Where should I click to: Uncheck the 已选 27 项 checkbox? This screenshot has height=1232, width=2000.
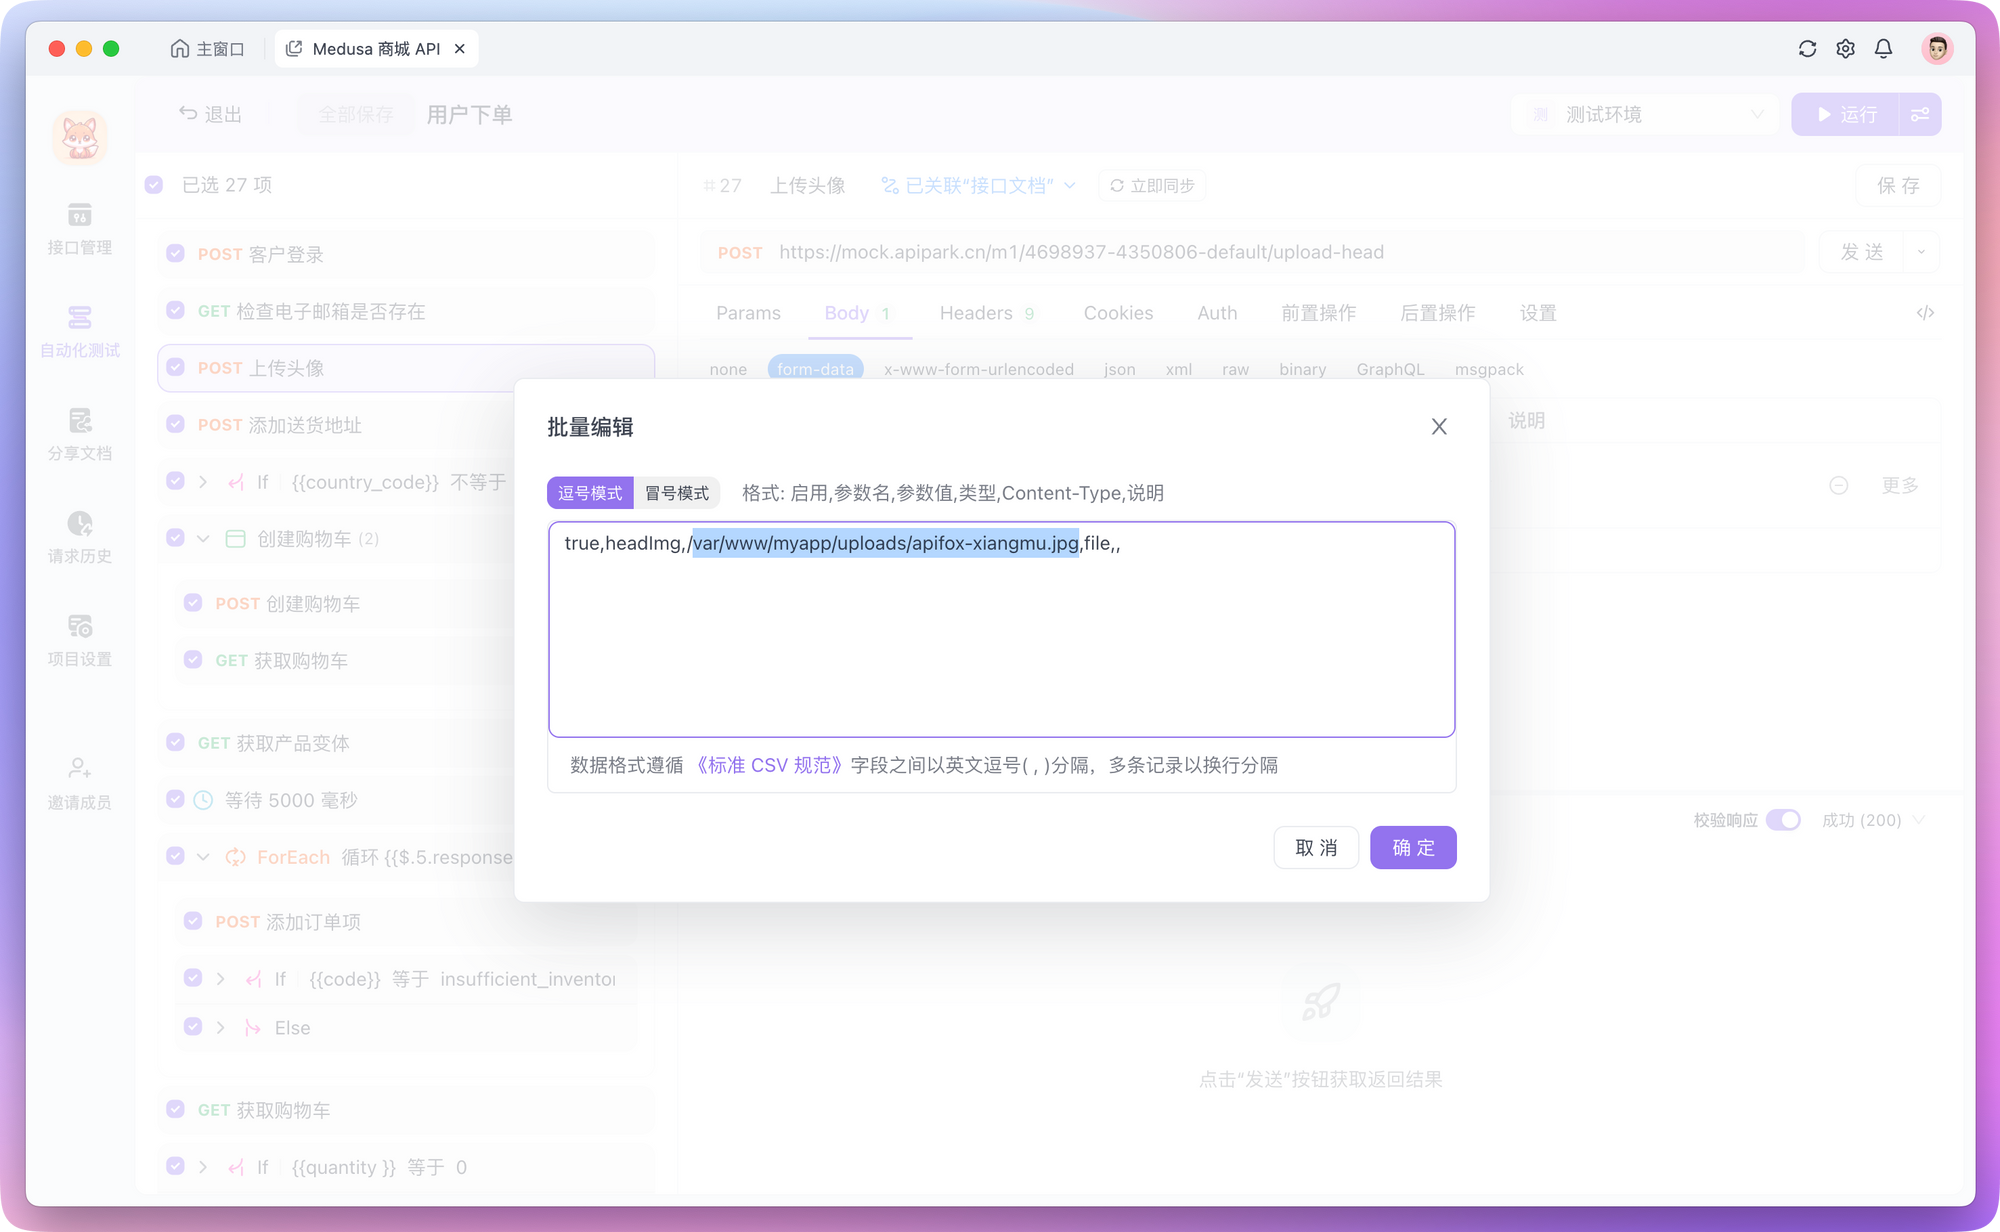[154, 185]
